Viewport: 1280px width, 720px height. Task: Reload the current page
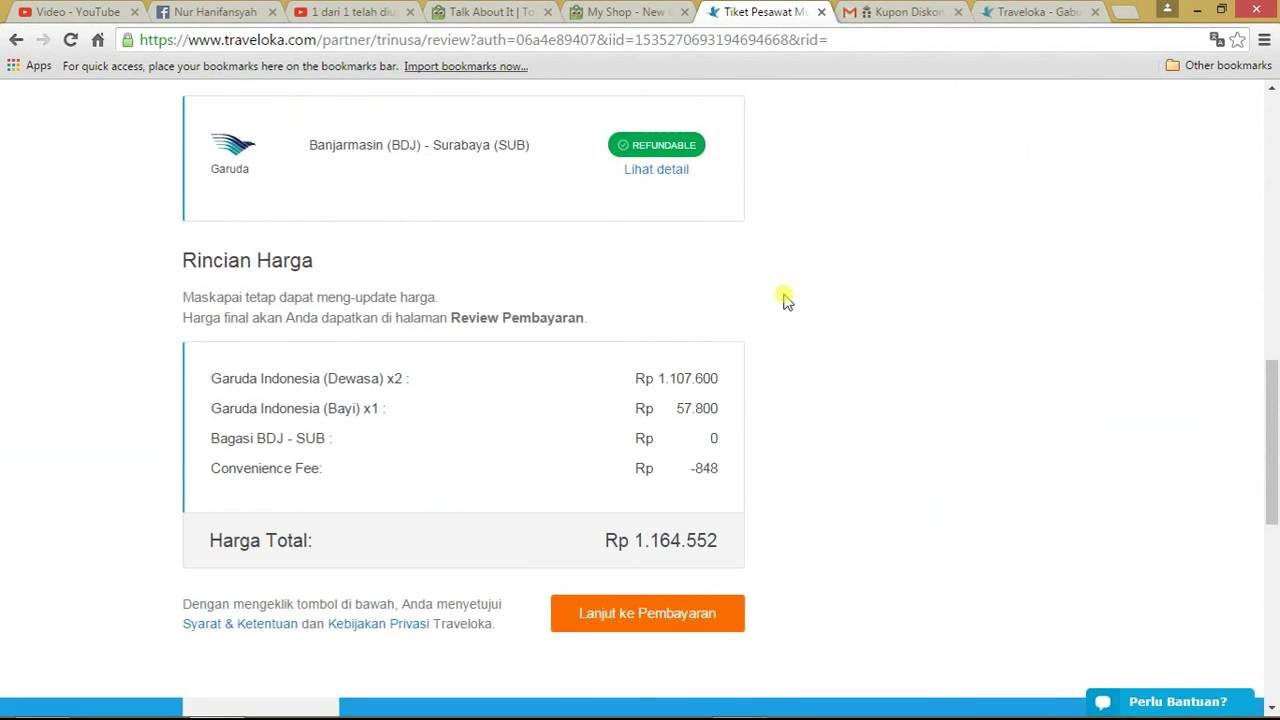pyautogui.click(x=70, y=40)
